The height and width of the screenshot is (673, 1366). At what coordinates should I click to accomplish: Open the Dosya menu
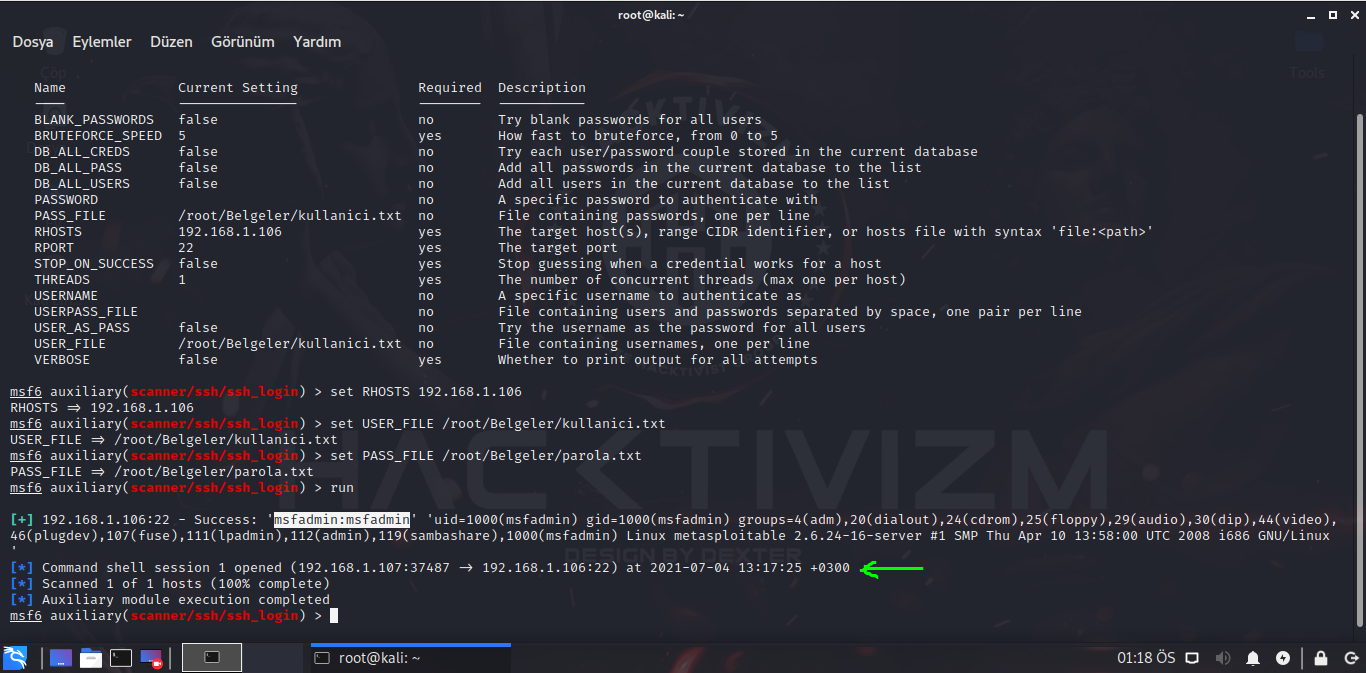(33, 42)
